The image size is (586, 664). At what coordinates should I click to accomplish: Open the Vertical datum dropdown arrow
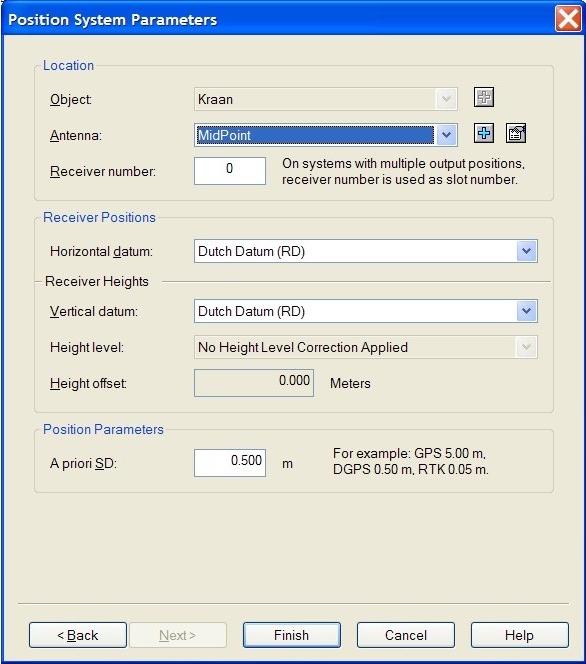[x=526, y=311]
